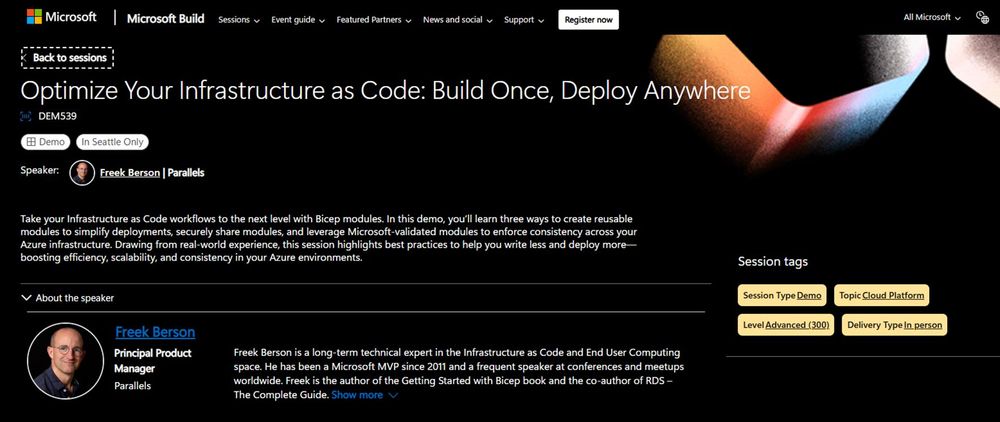Screen dimensions: 1000x422
Task: Collapse the About the speaker section
Action: [68, 298]
